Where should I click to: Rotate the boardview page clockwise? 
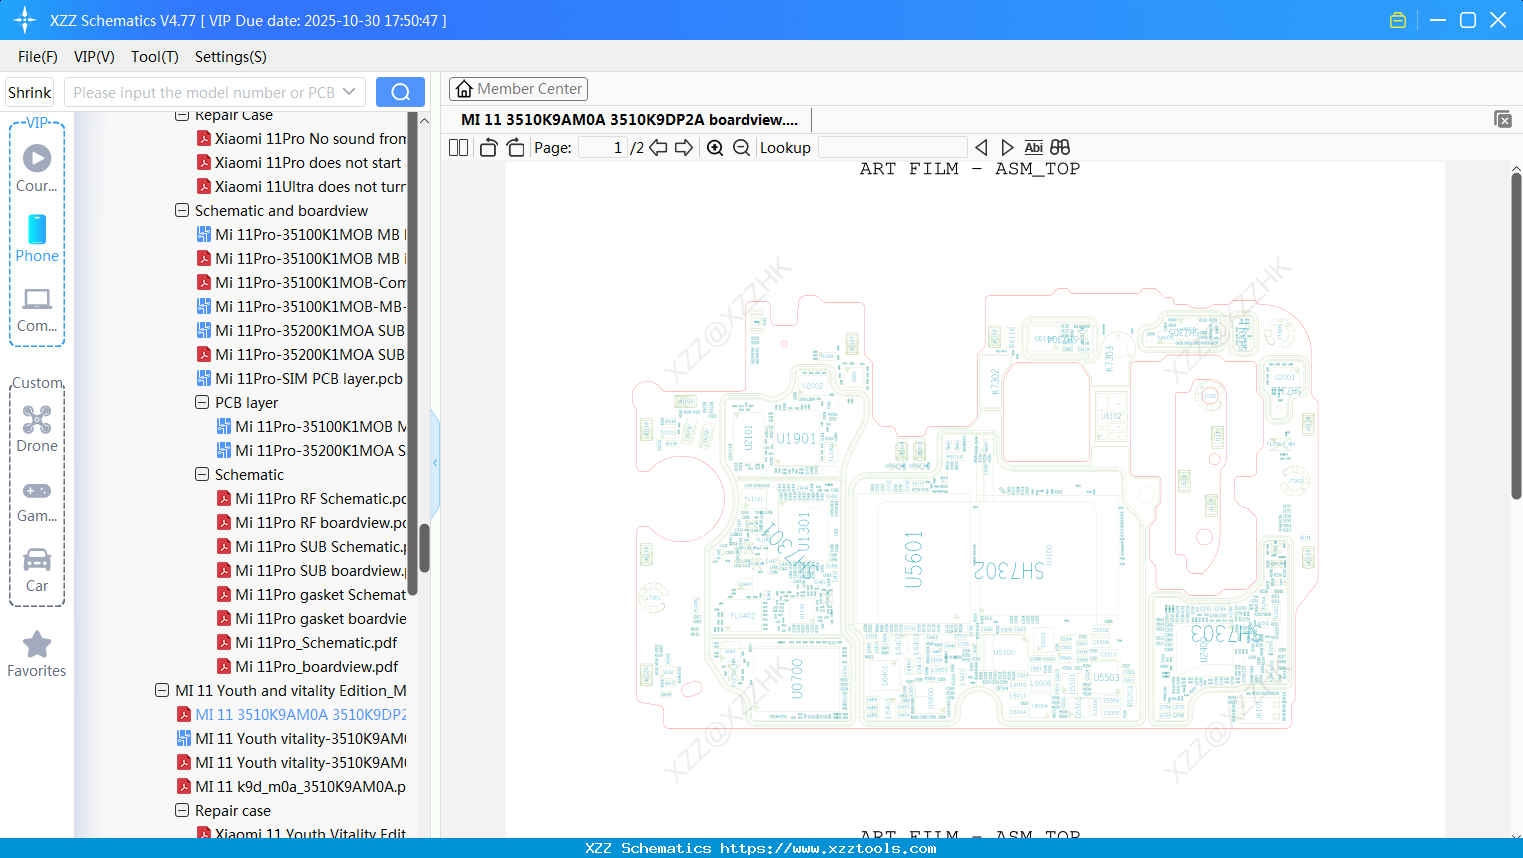[515, 147]
